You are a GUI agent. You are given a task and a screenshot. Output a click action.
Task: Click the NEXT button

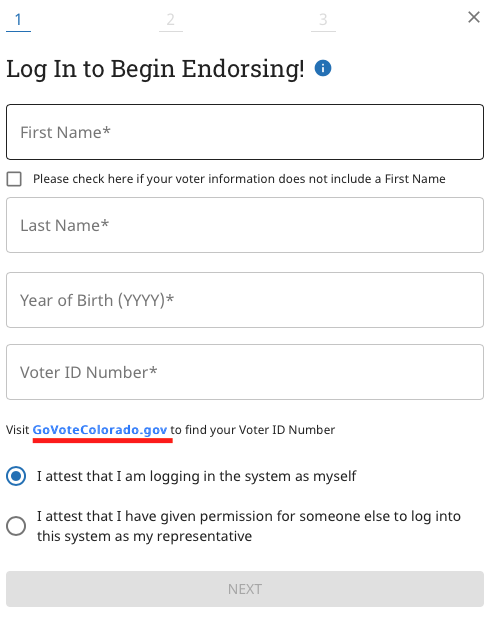tap(245, 589)
